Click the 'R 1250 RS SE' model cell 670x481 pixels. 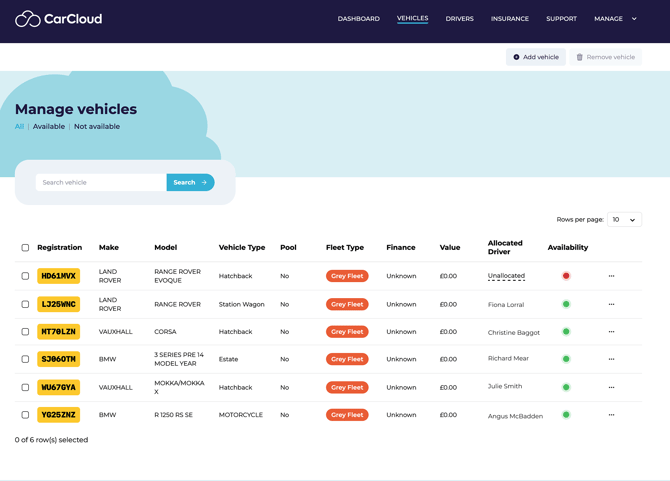[x=173, y=415]
